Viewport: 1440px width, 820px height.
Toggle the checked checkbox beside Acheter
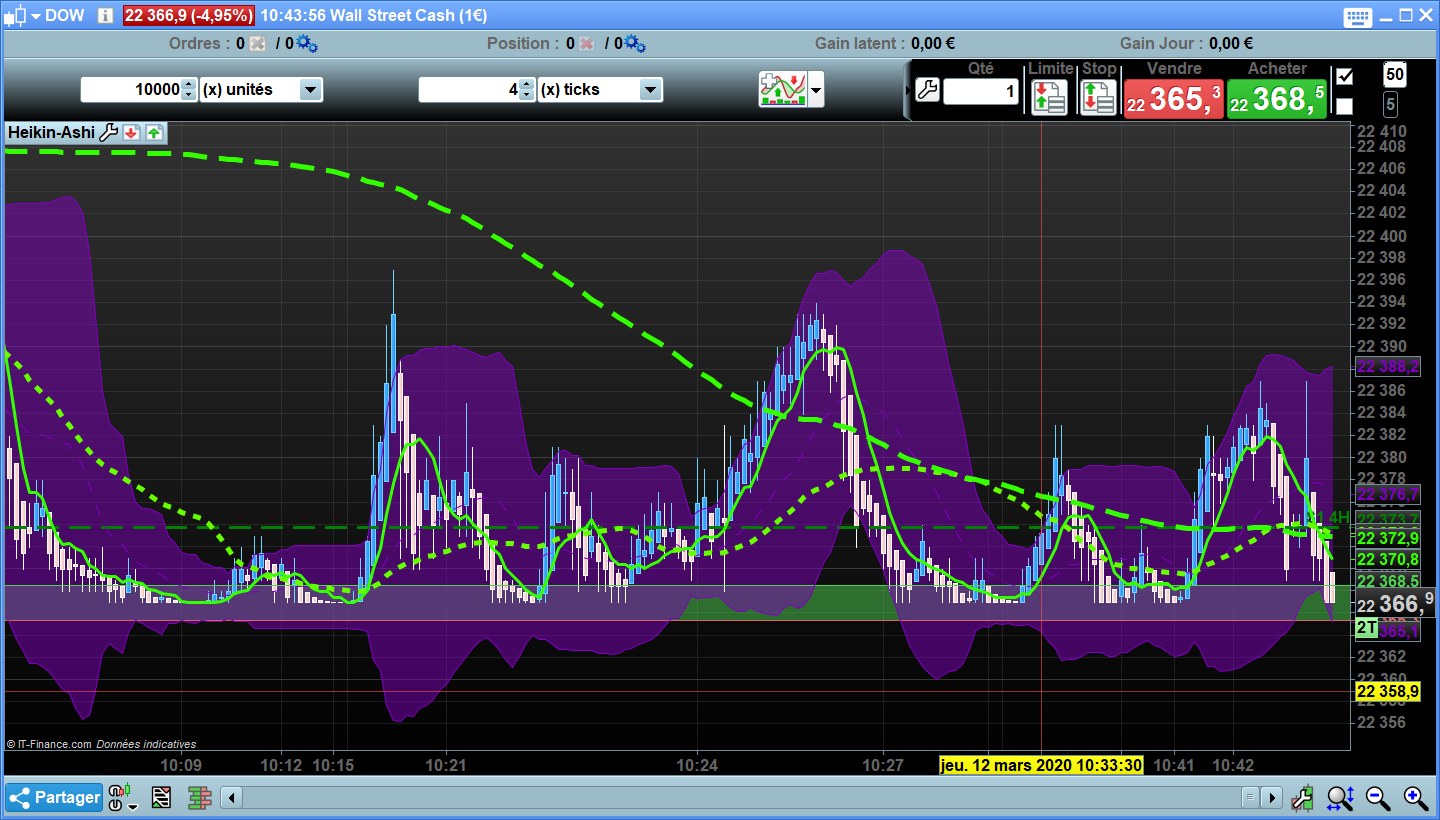pyautogui.click(x=1345, y=77)
